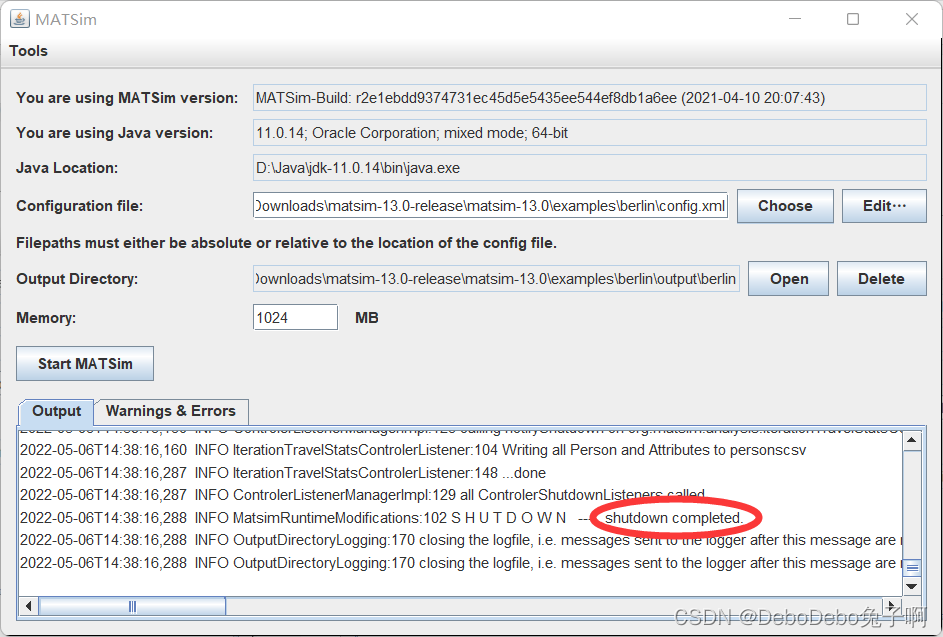Screen dimensions: 943x637
Task: Click the 'MB' unit label
Action: pos(366,318)
